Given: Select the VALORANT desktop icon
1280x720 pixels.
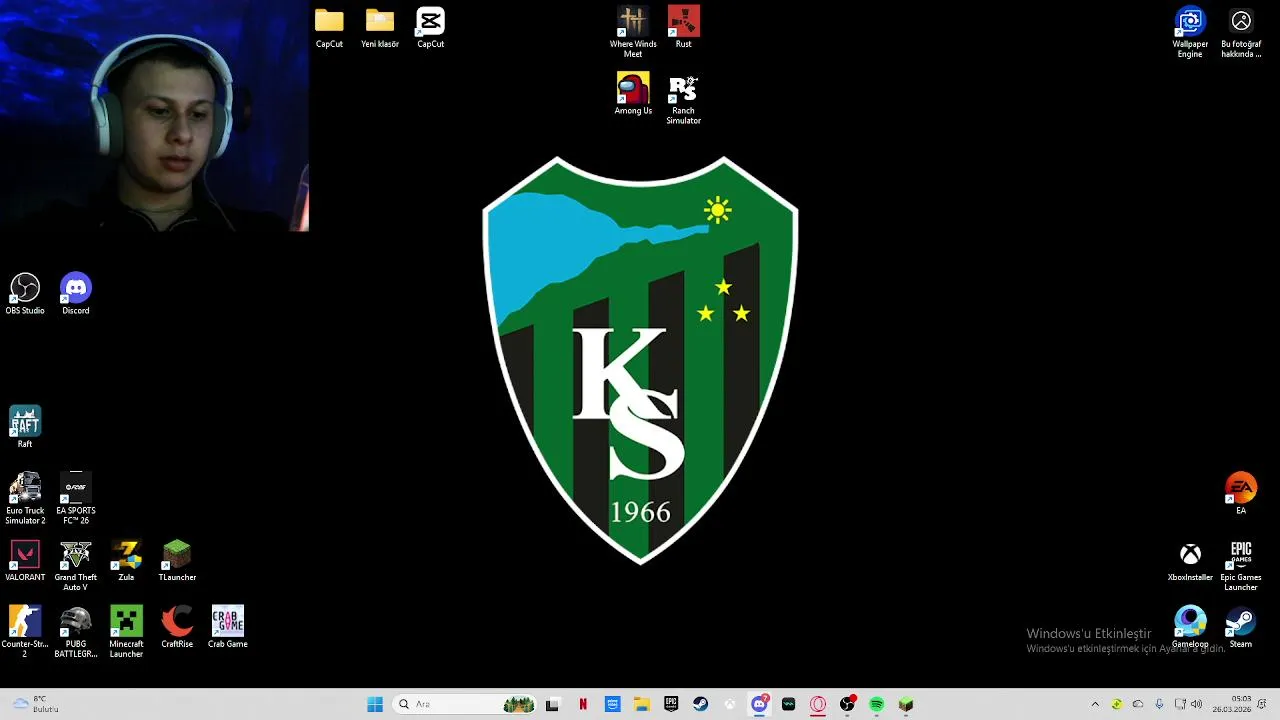Looking at the screenshot, I should coord(25,562).
